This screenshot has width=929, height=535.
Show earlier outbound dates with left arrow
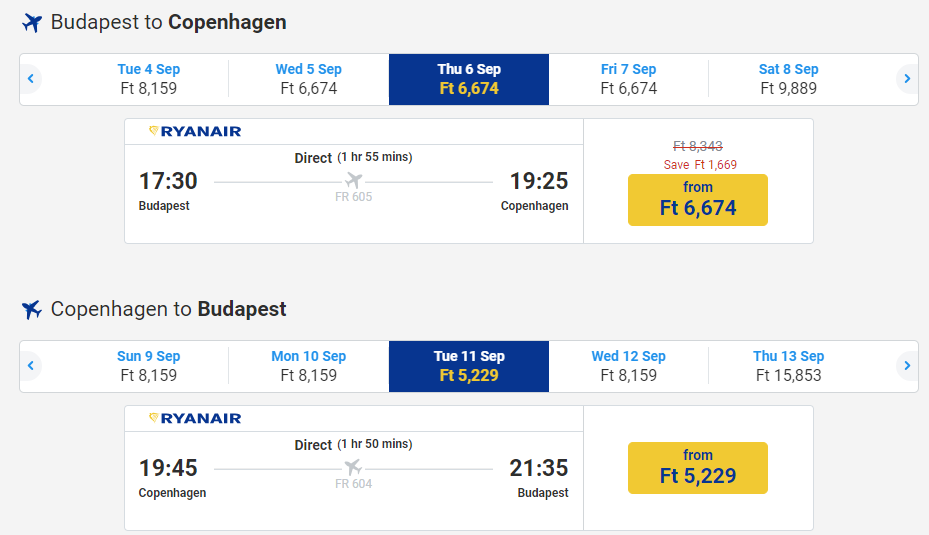[x=31, y=79]
